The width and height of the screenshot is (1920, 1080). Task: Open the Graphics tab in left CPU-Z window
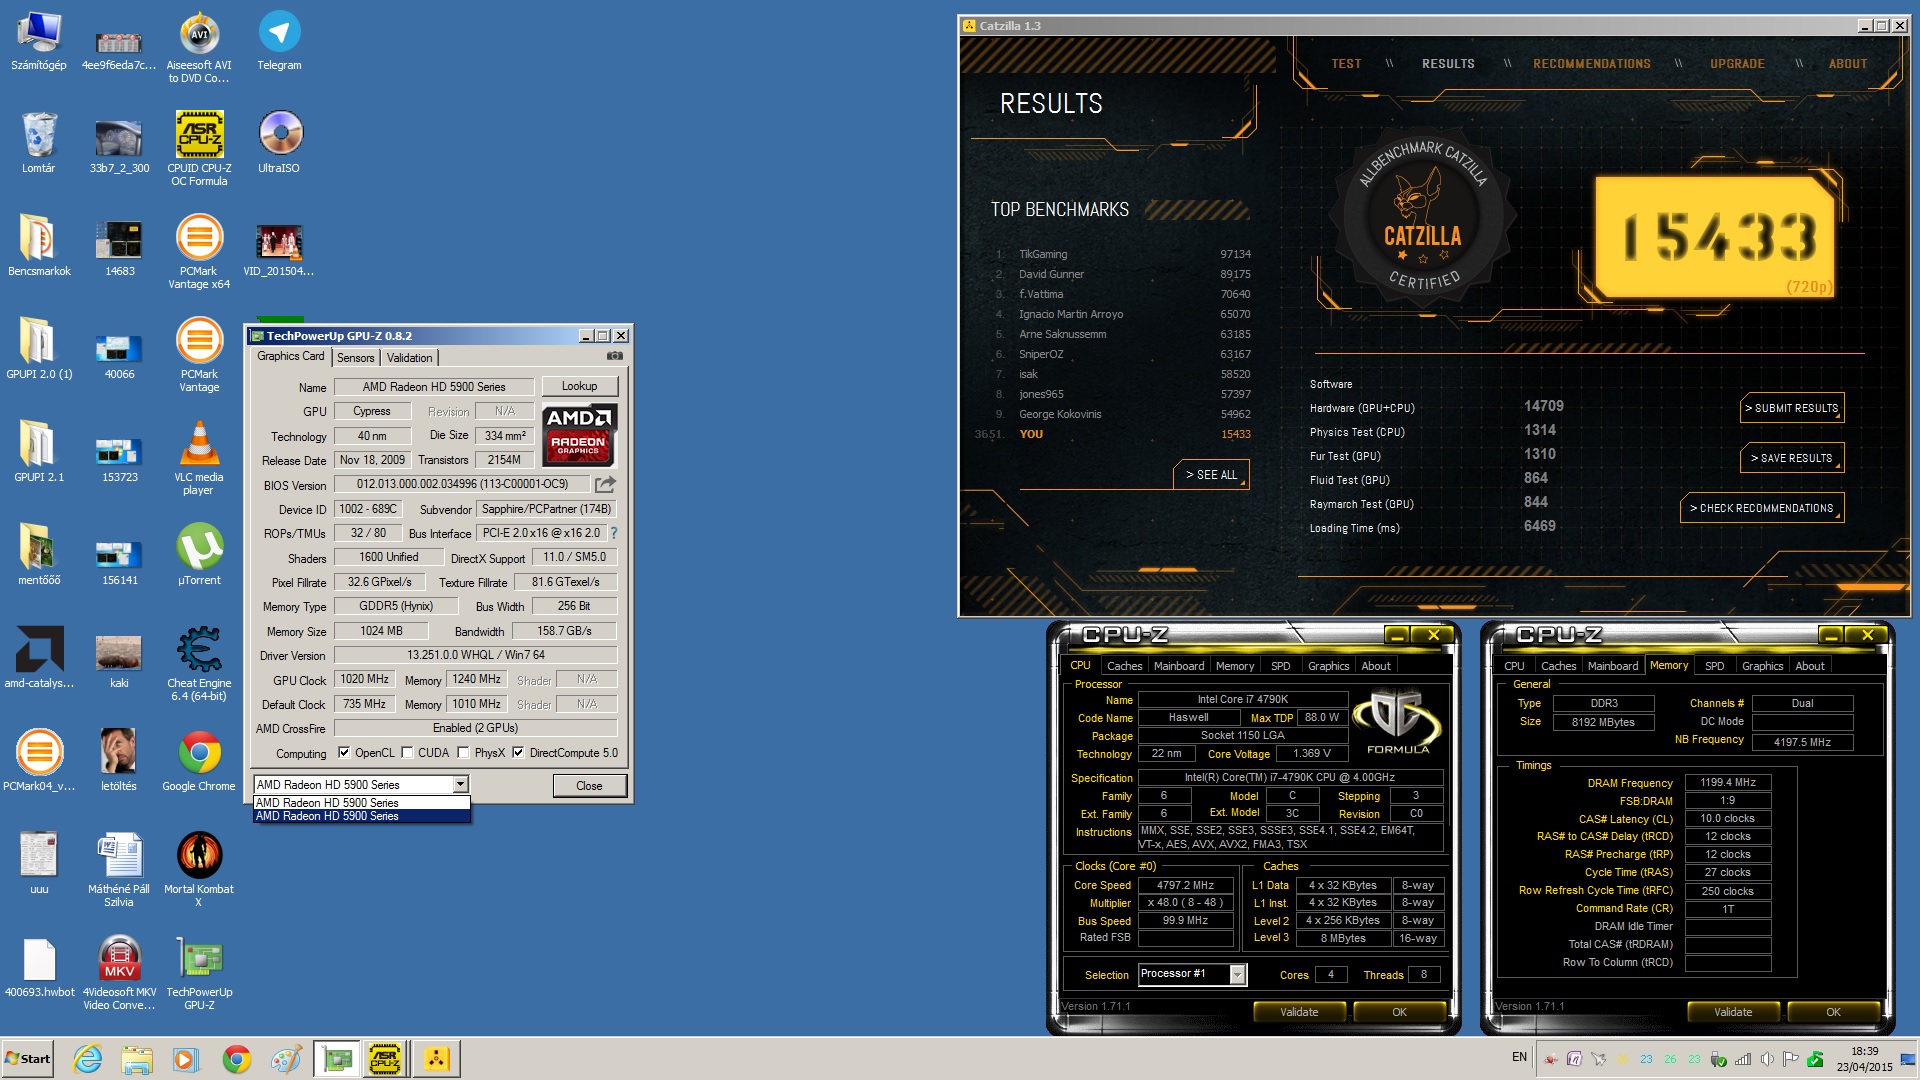pyautogui.click(x=1328, y=666)
